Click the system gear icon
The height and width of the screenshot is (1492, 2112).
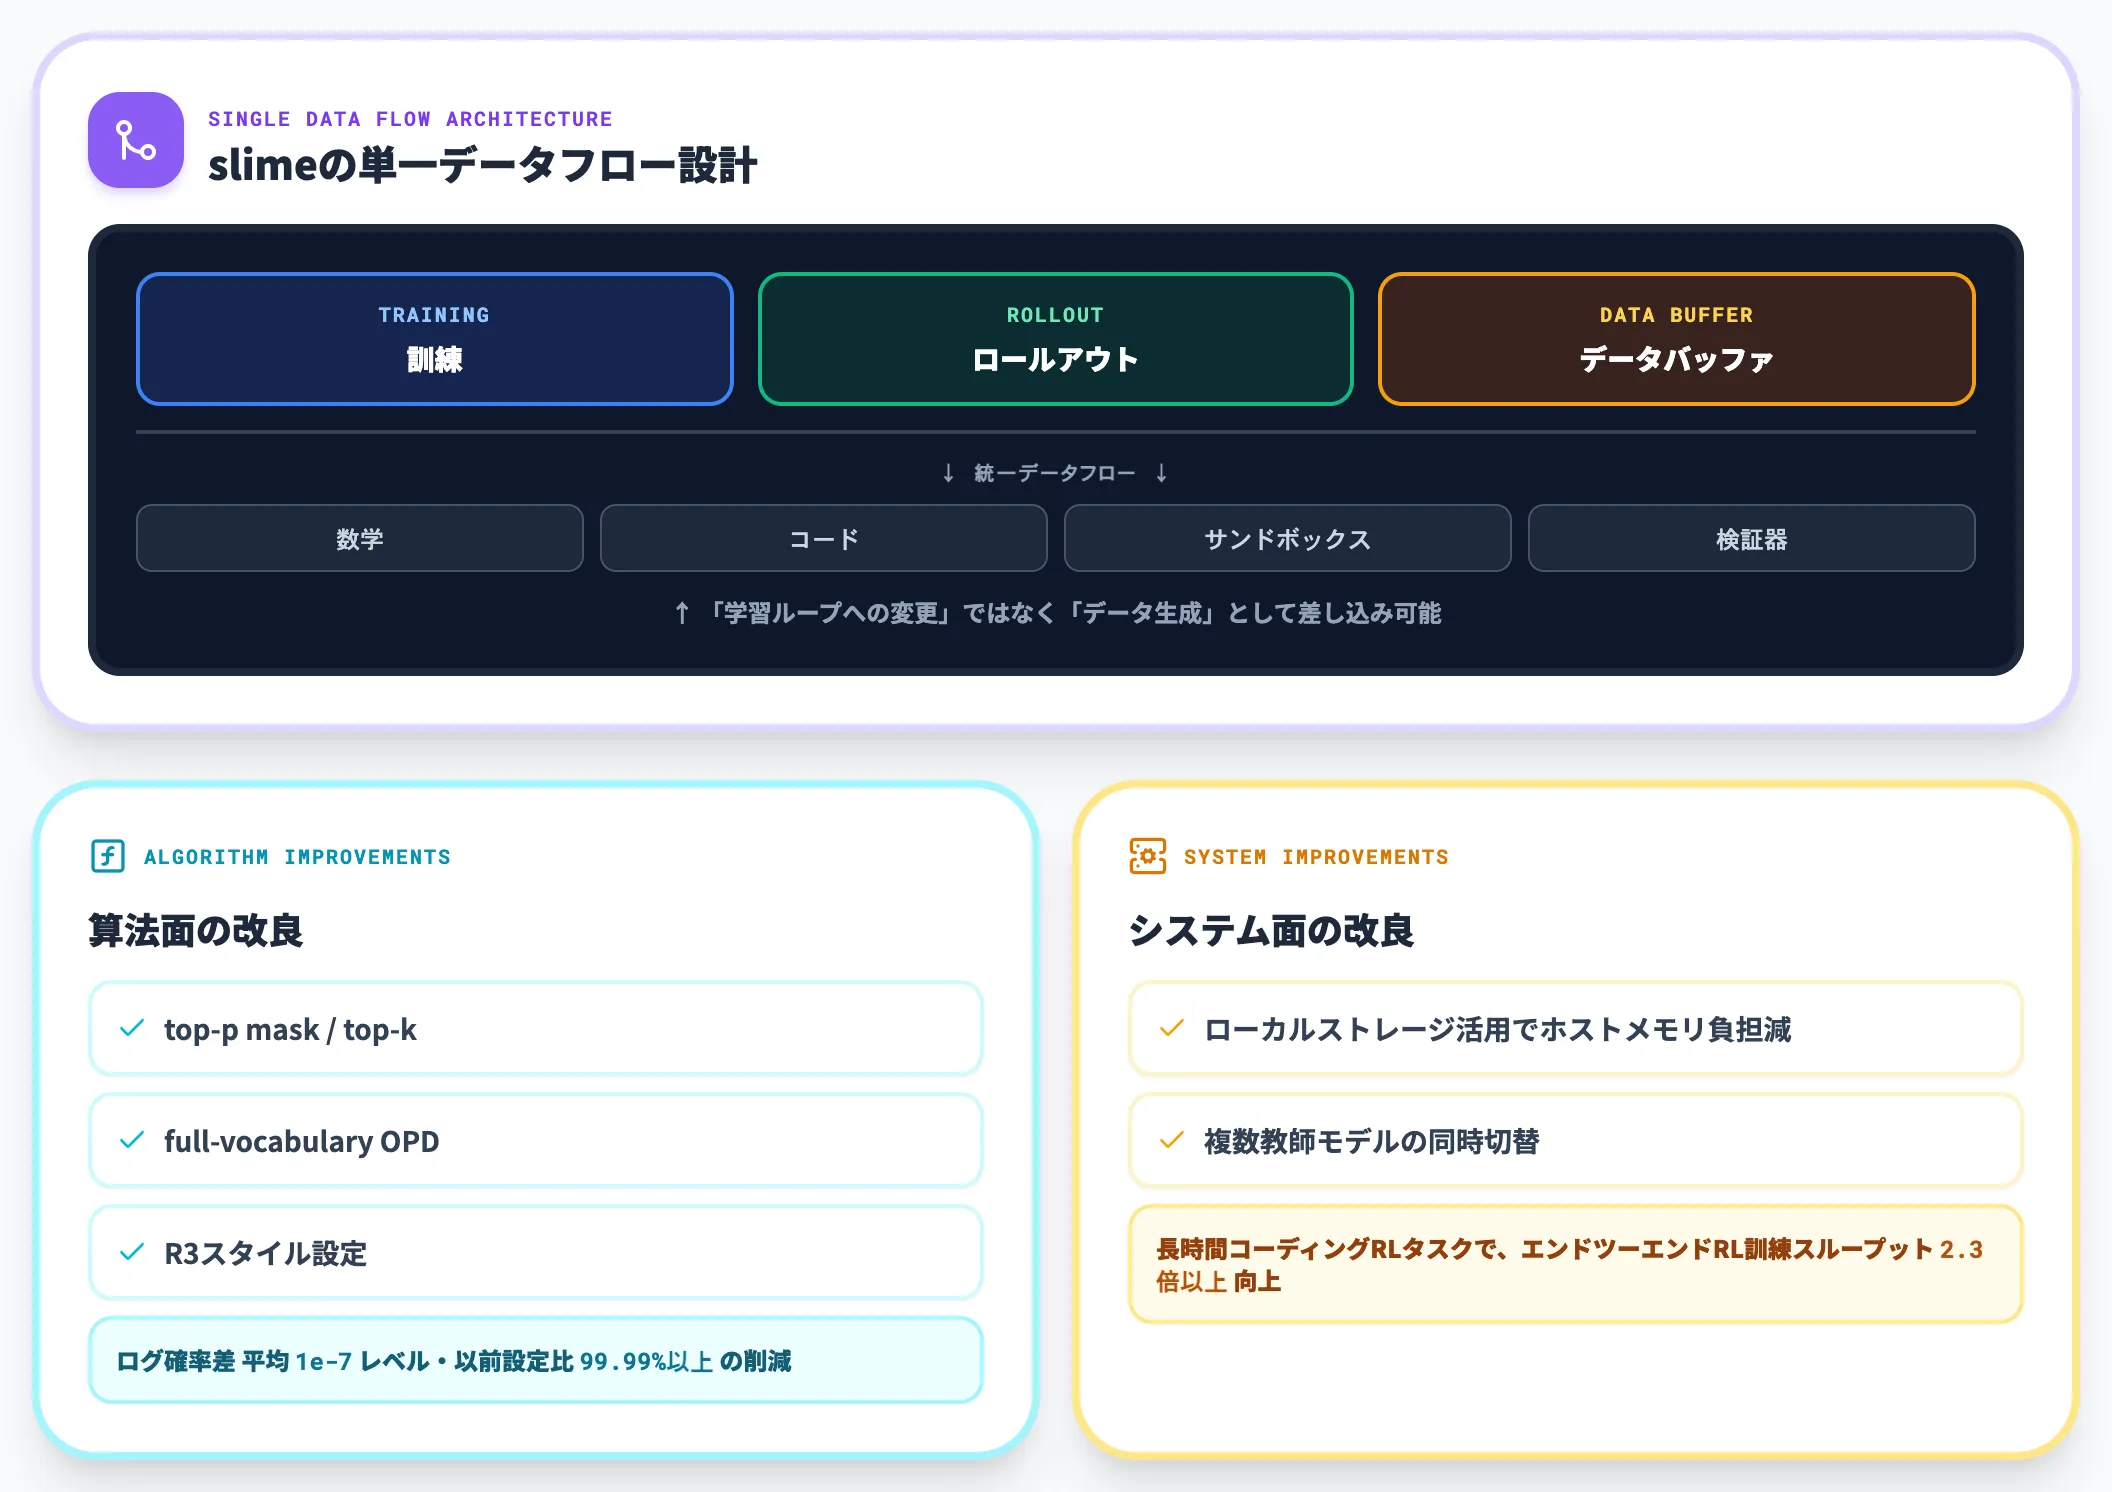(1148, 856)
